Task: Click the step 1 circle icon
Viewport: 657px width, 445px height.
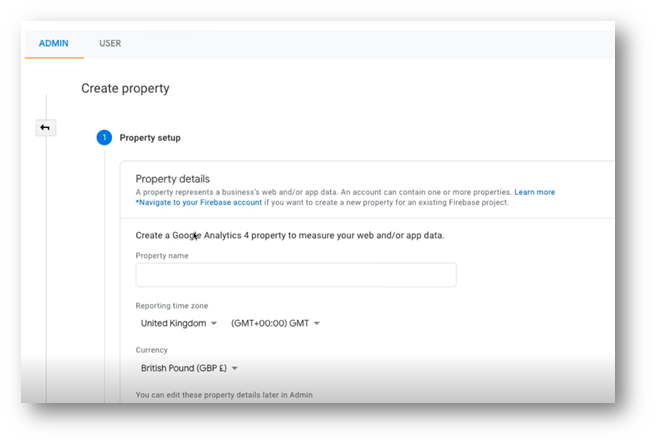Action: tap(104, 138)
